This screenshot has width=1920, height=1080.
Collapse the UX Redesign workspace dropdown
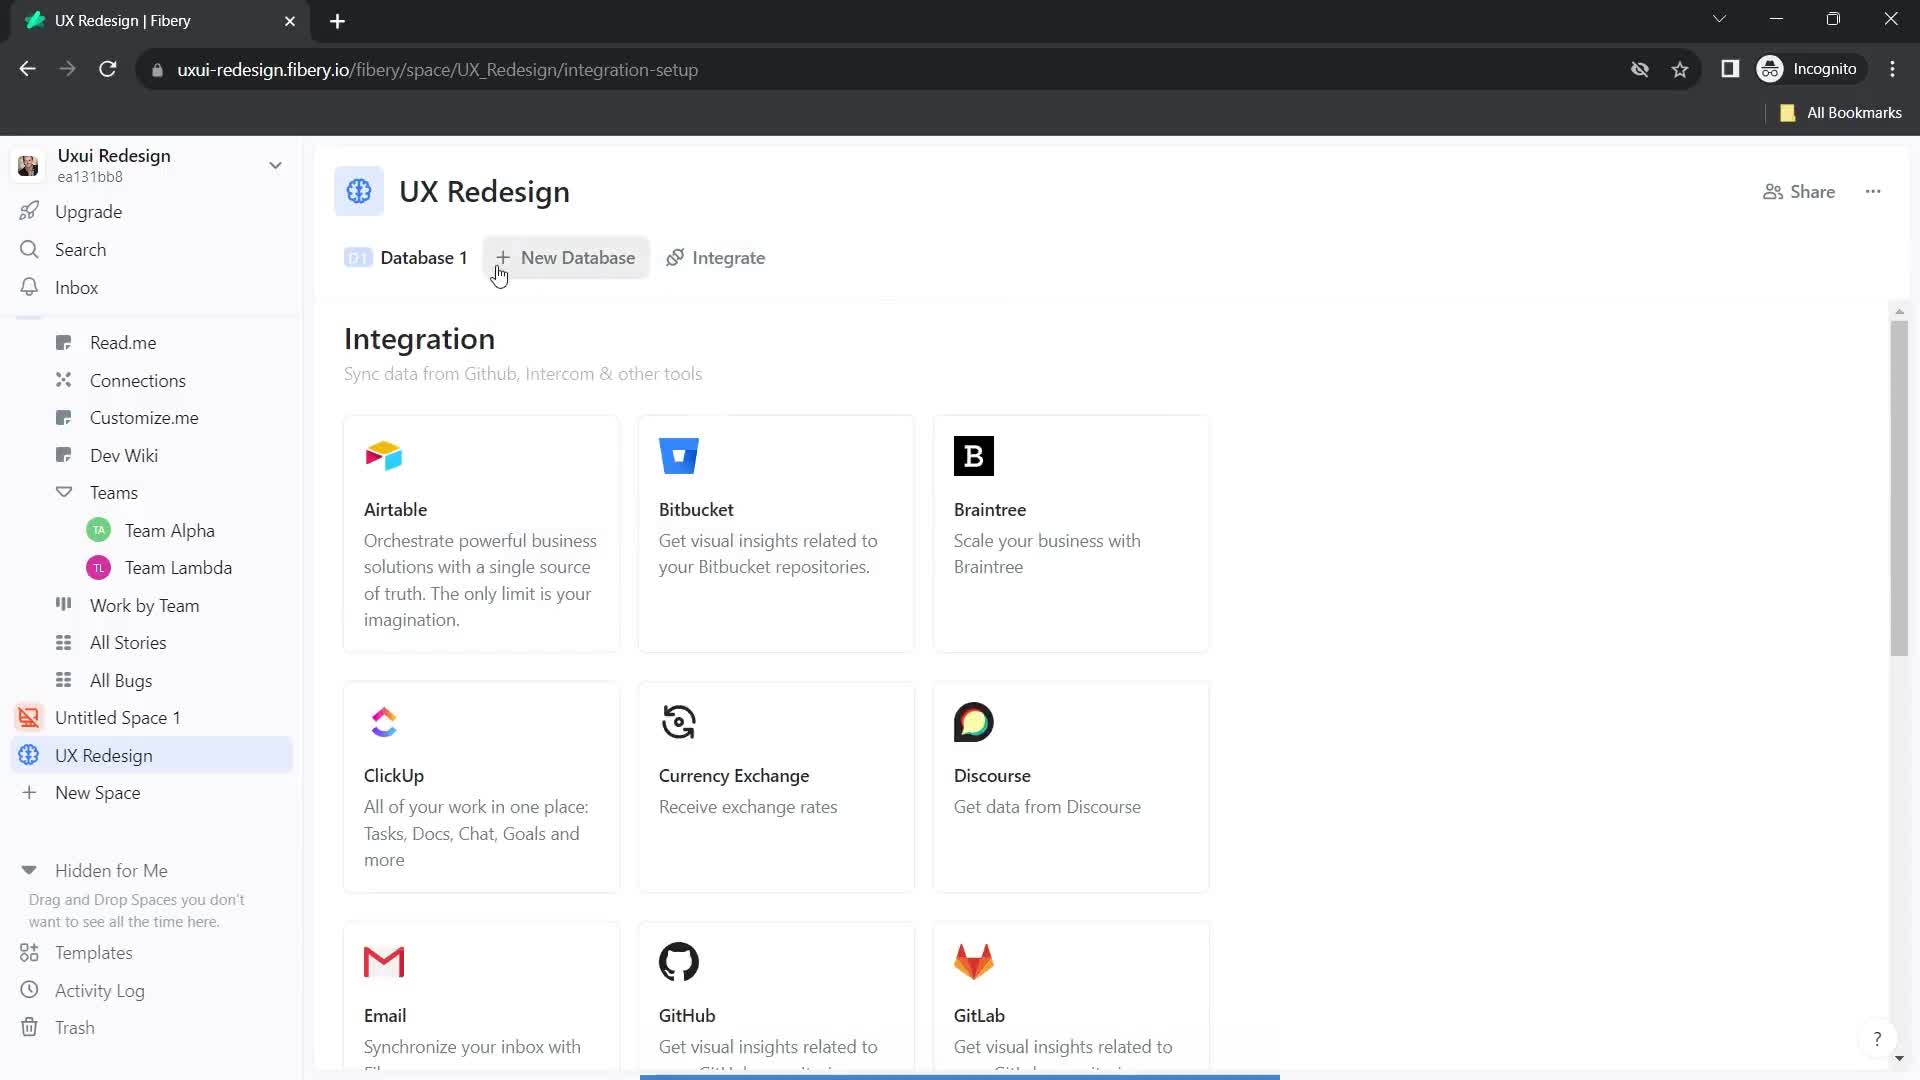click(276, 165)
